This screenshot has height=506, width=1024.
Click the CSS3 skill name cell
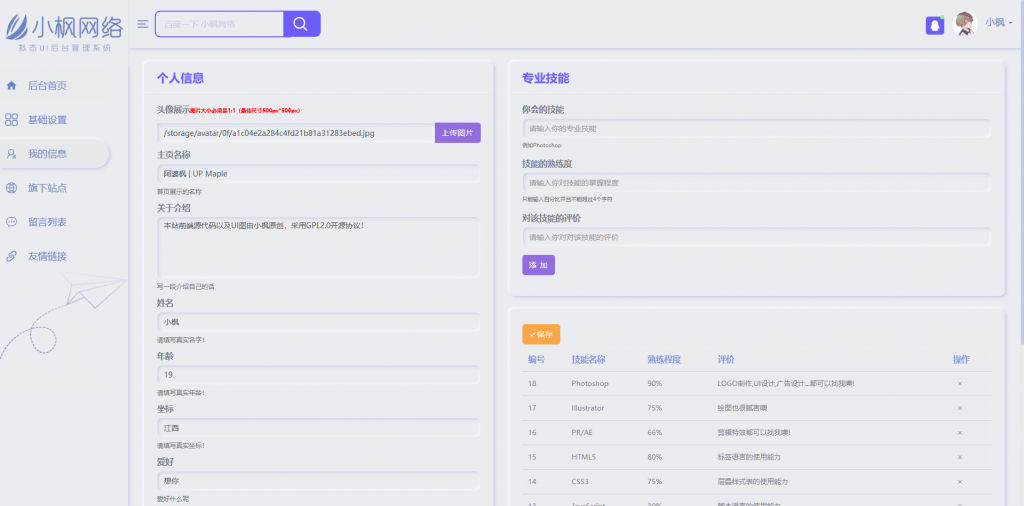[x=580, y=482]
